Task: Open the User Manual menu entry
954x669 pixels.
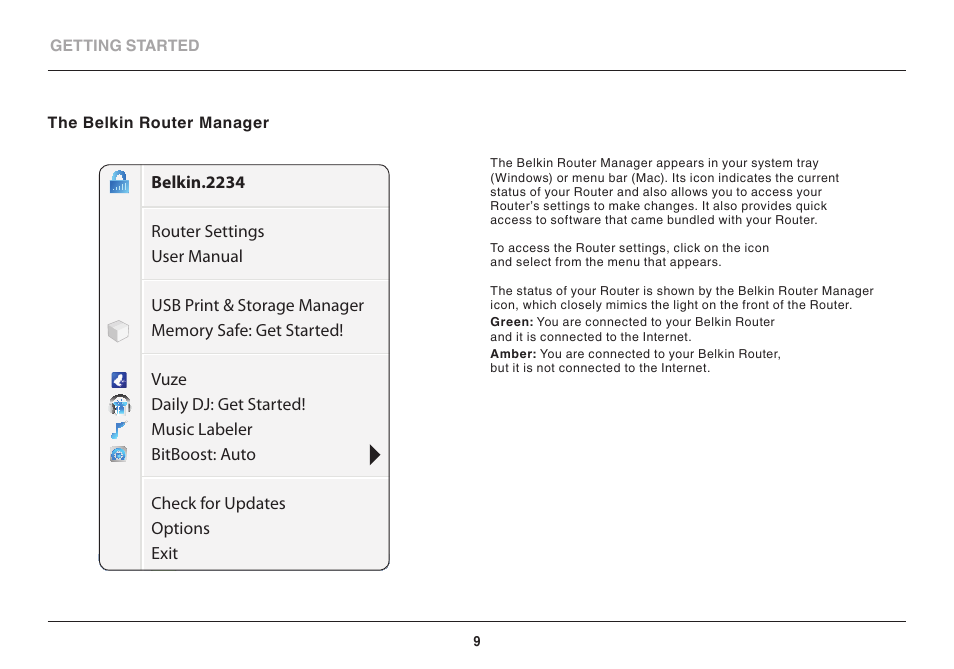Action: point(197,257)
